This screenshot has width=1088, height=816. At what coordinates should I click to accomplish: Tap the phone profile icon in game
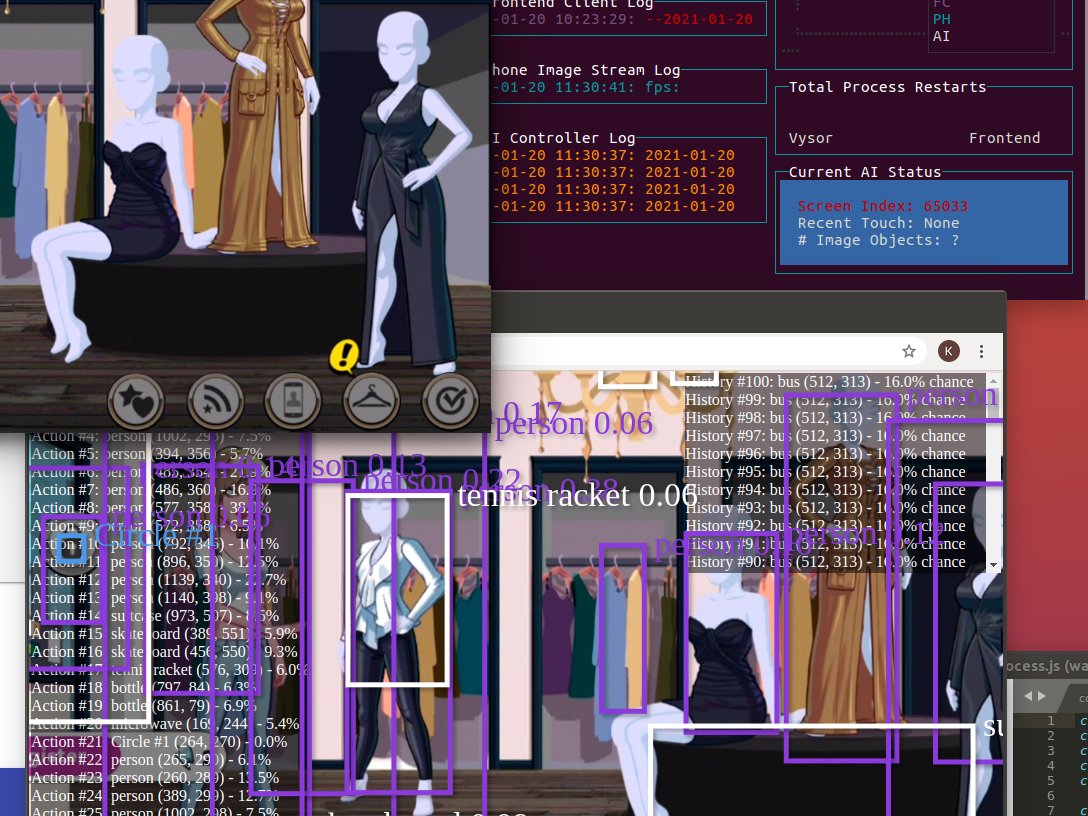293,400
